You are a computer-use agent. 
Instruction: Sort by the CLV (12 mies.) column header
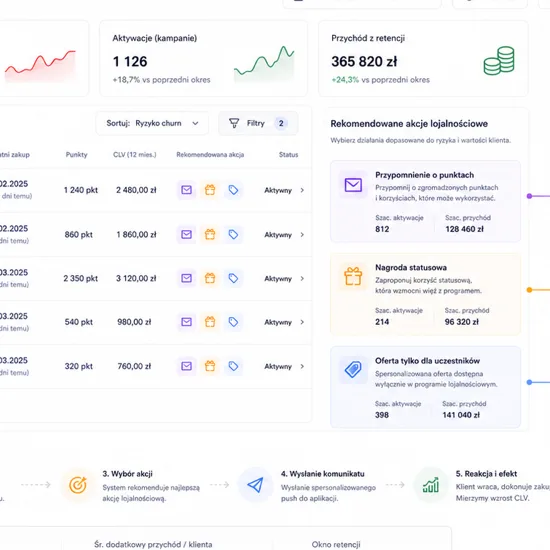135,155
